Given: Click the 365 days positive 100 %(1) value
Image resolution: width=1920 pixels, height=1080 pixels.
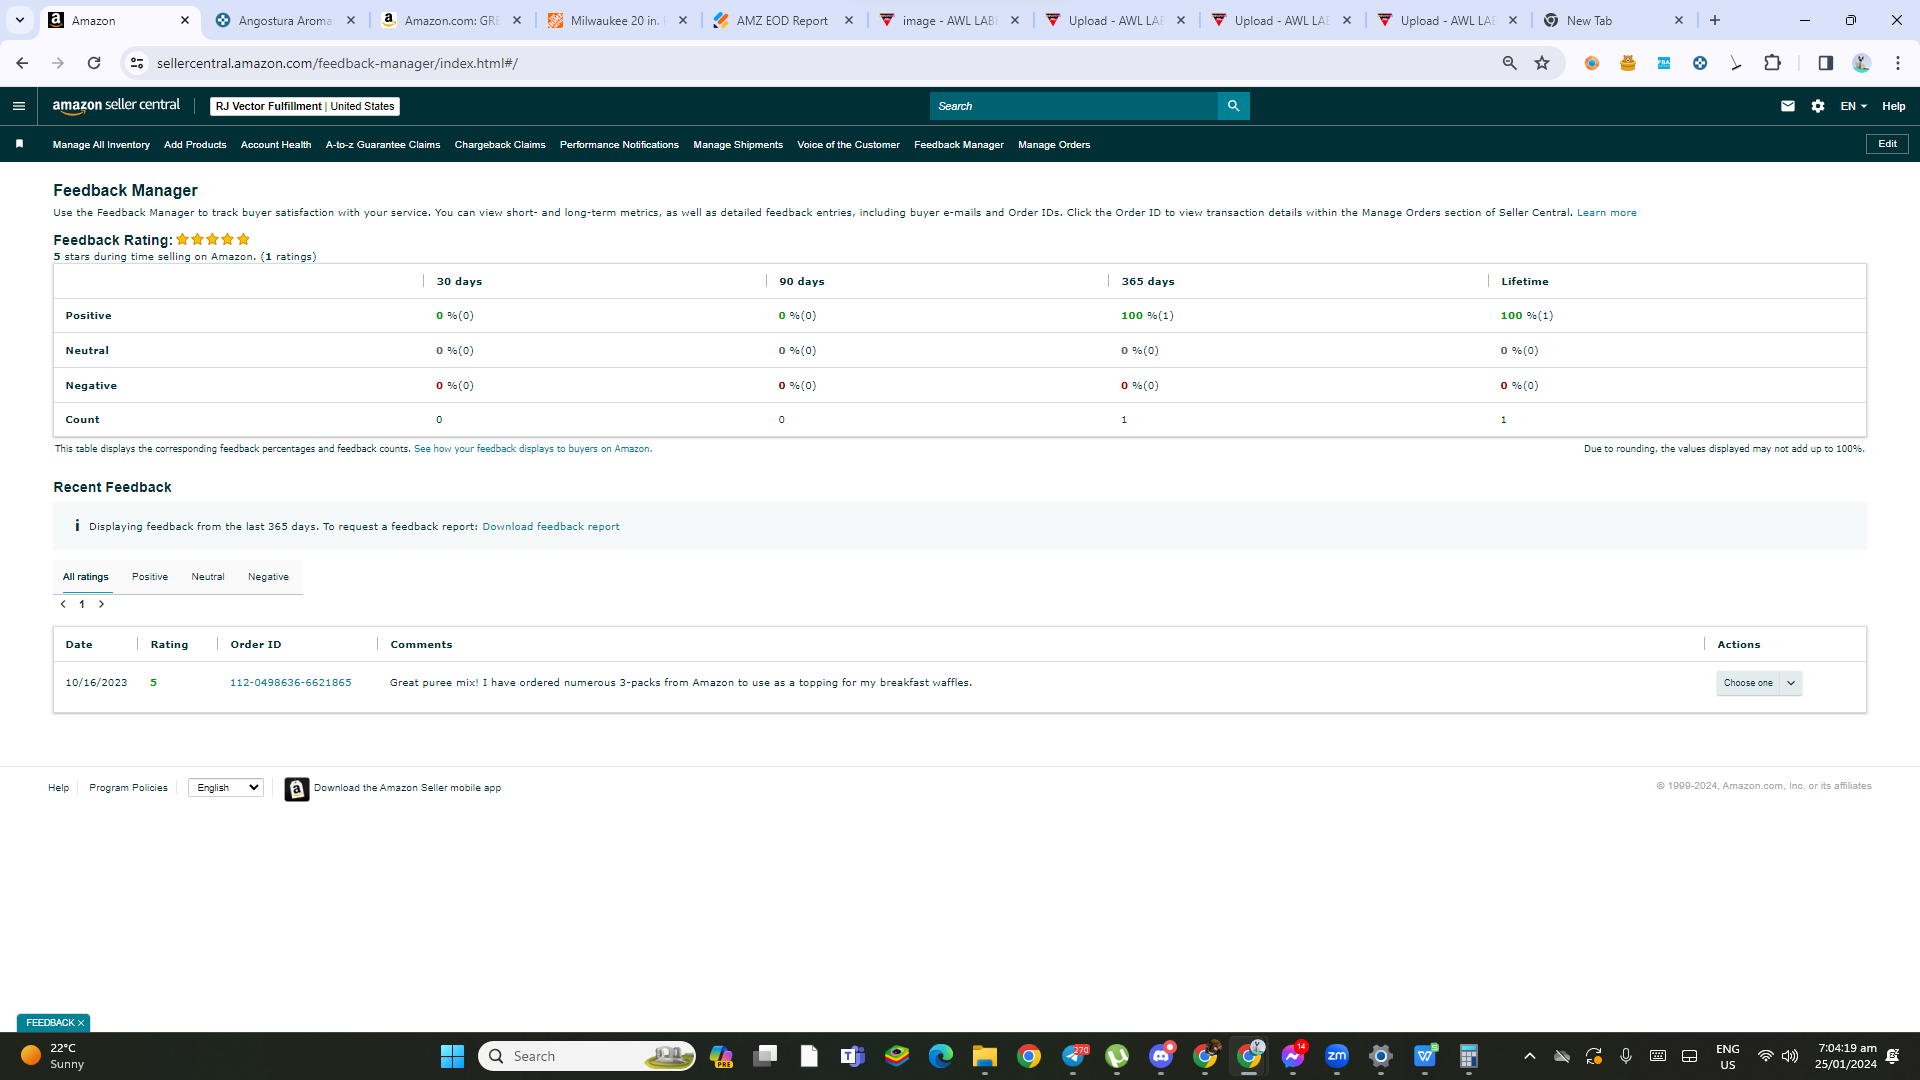Looking at the screenshot, I should click(1147, 316).
